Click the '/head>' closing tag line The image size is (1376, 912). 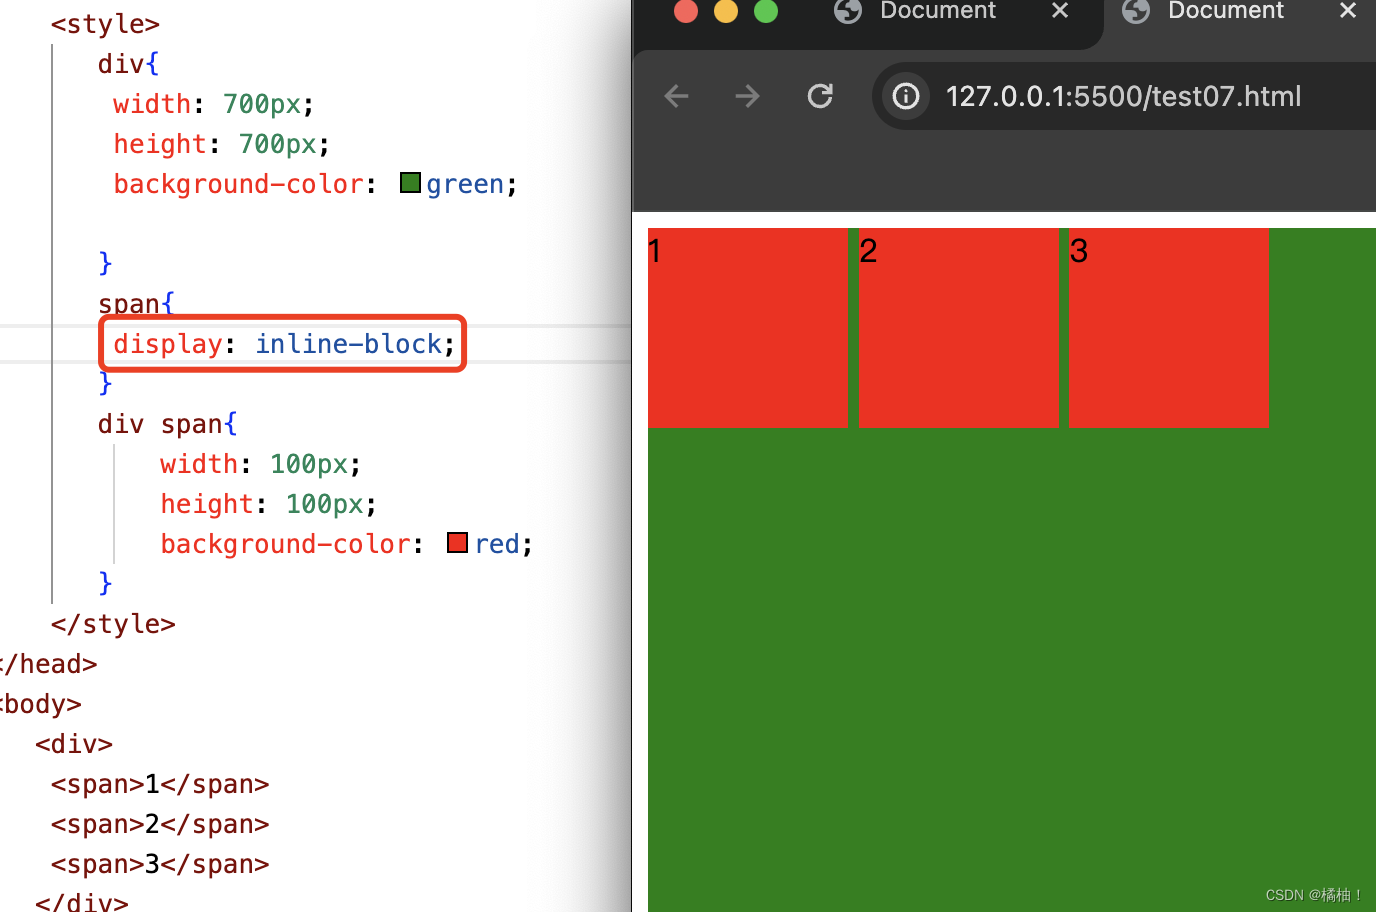point(49,664)
